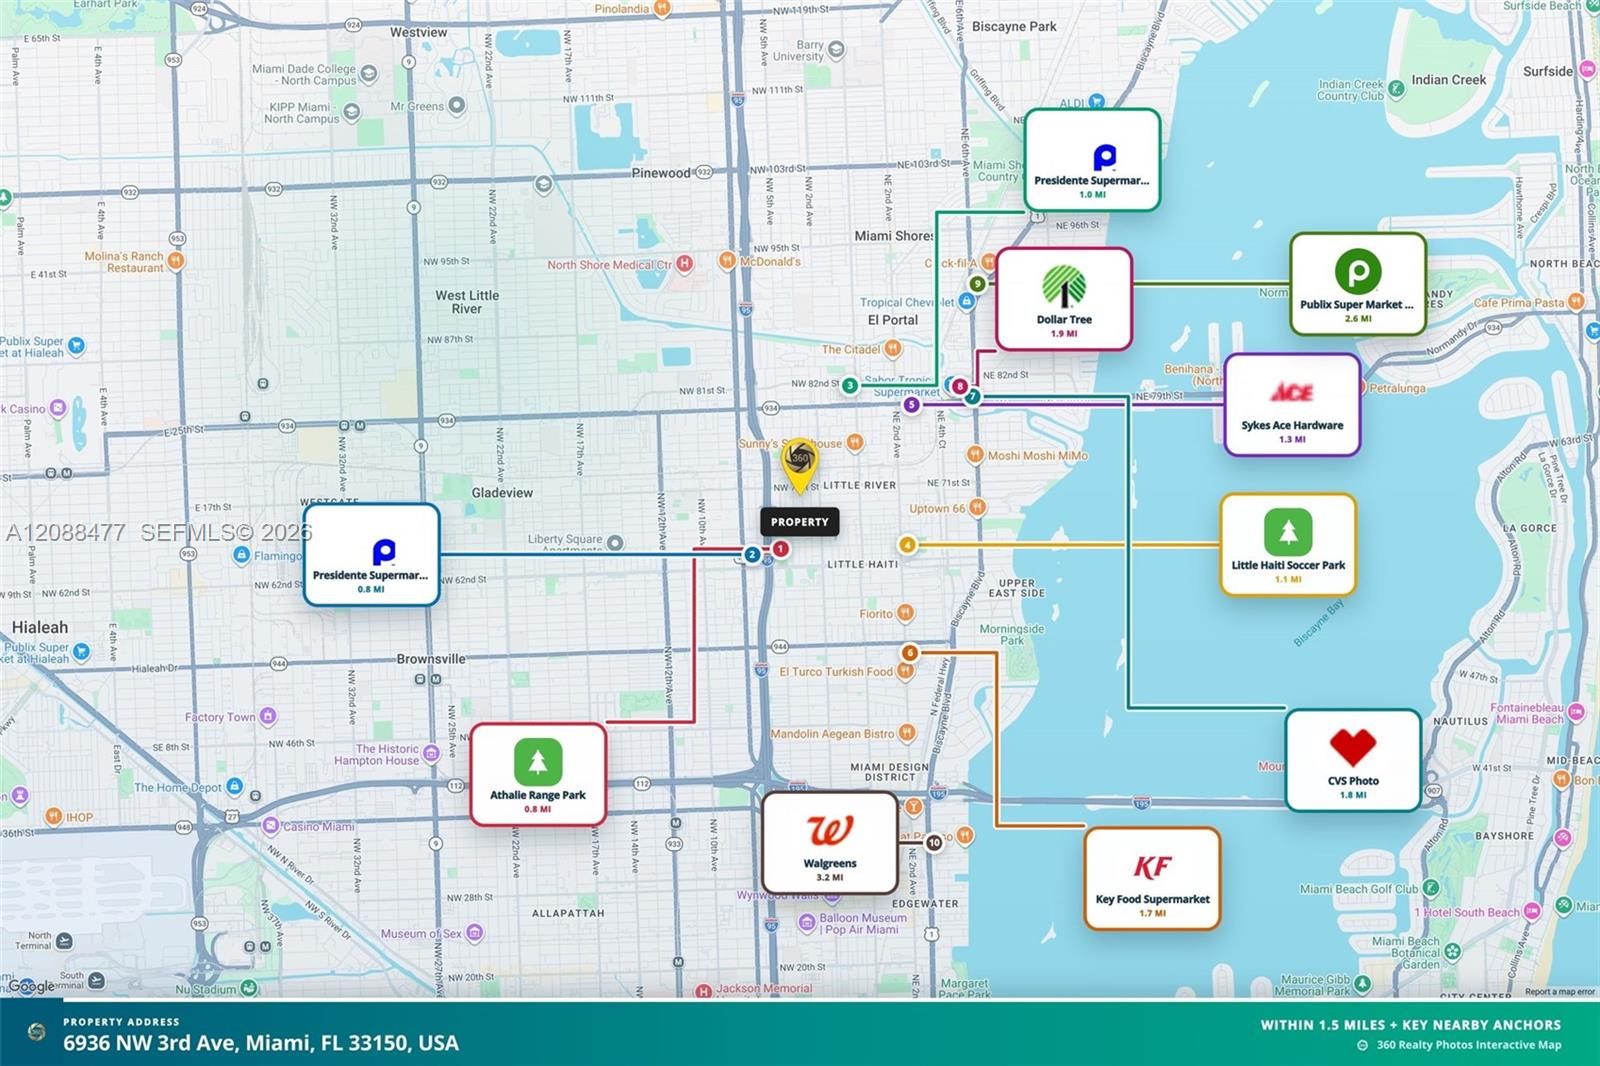Open the Publix Super Market 2.6 MI card
The image size is (1600, 1066).
click(x=1357, y=284)
